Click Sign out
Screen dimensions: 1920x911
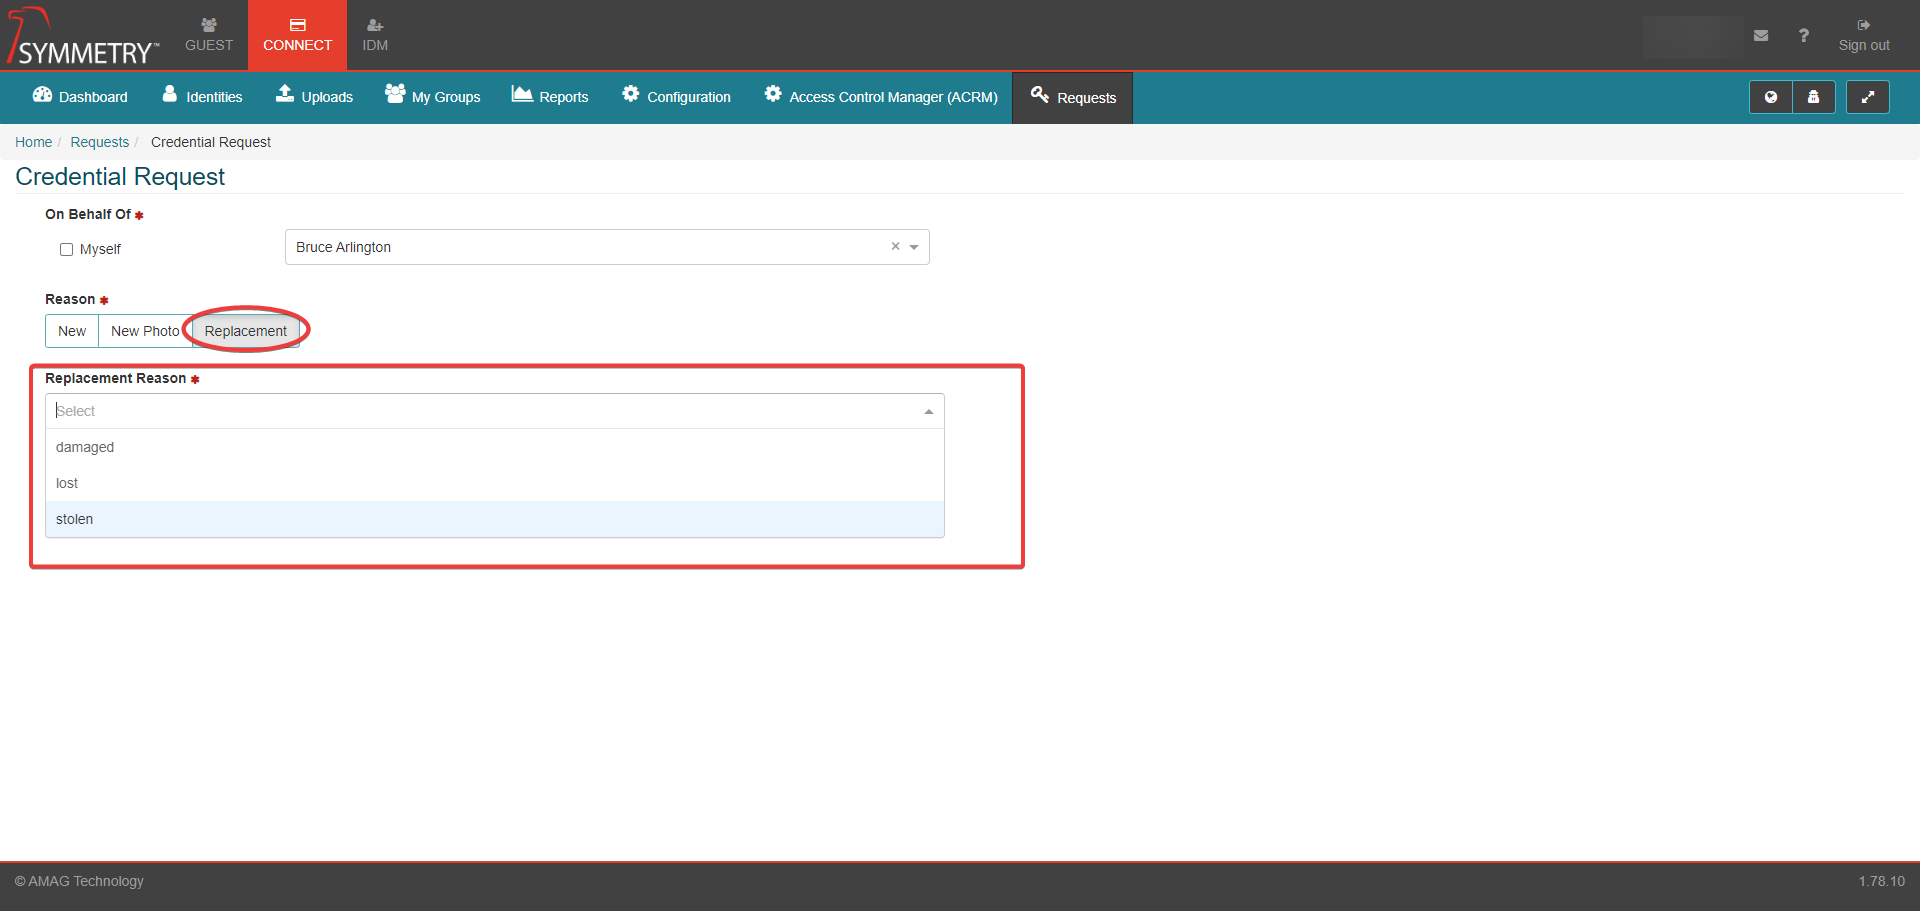(x=1864, y=35)
